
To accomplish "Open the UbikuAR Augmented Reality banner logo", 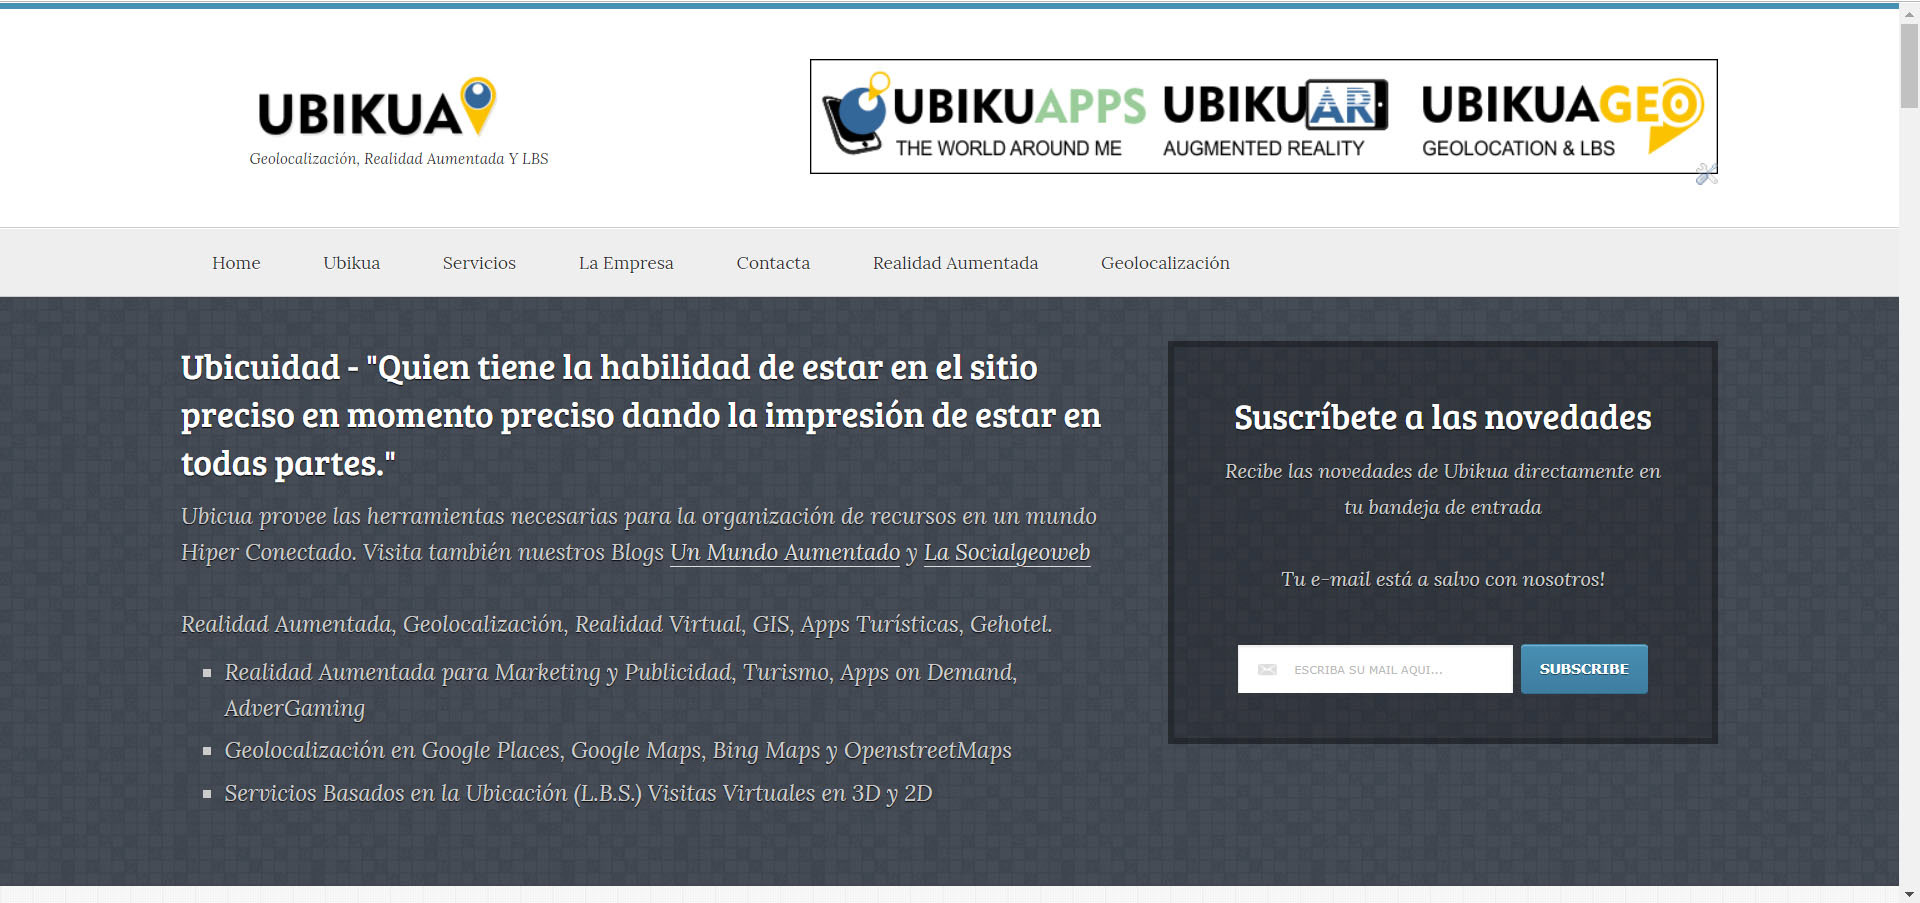I will pos(1275,118).
